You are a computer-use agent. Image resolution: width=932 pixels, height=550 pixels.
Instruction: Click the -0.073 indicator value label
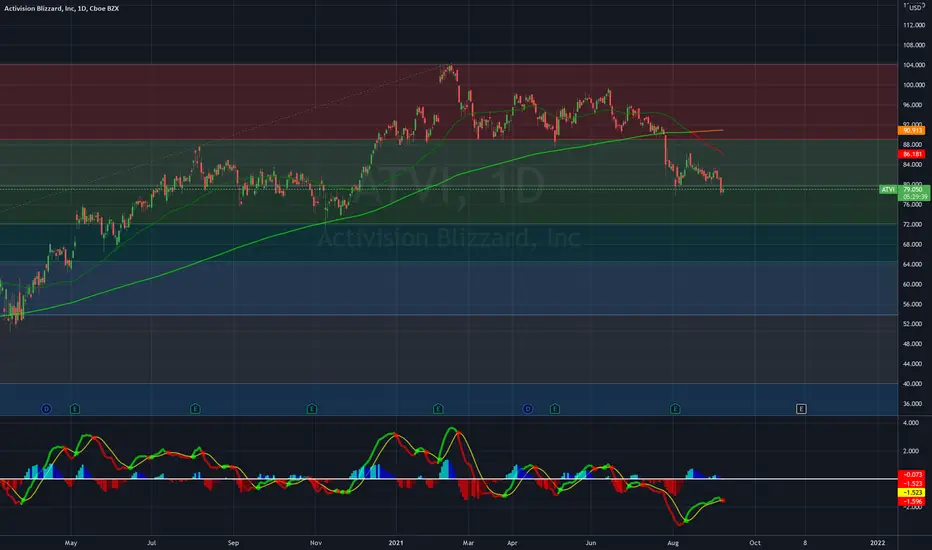[x=912, y=474]
